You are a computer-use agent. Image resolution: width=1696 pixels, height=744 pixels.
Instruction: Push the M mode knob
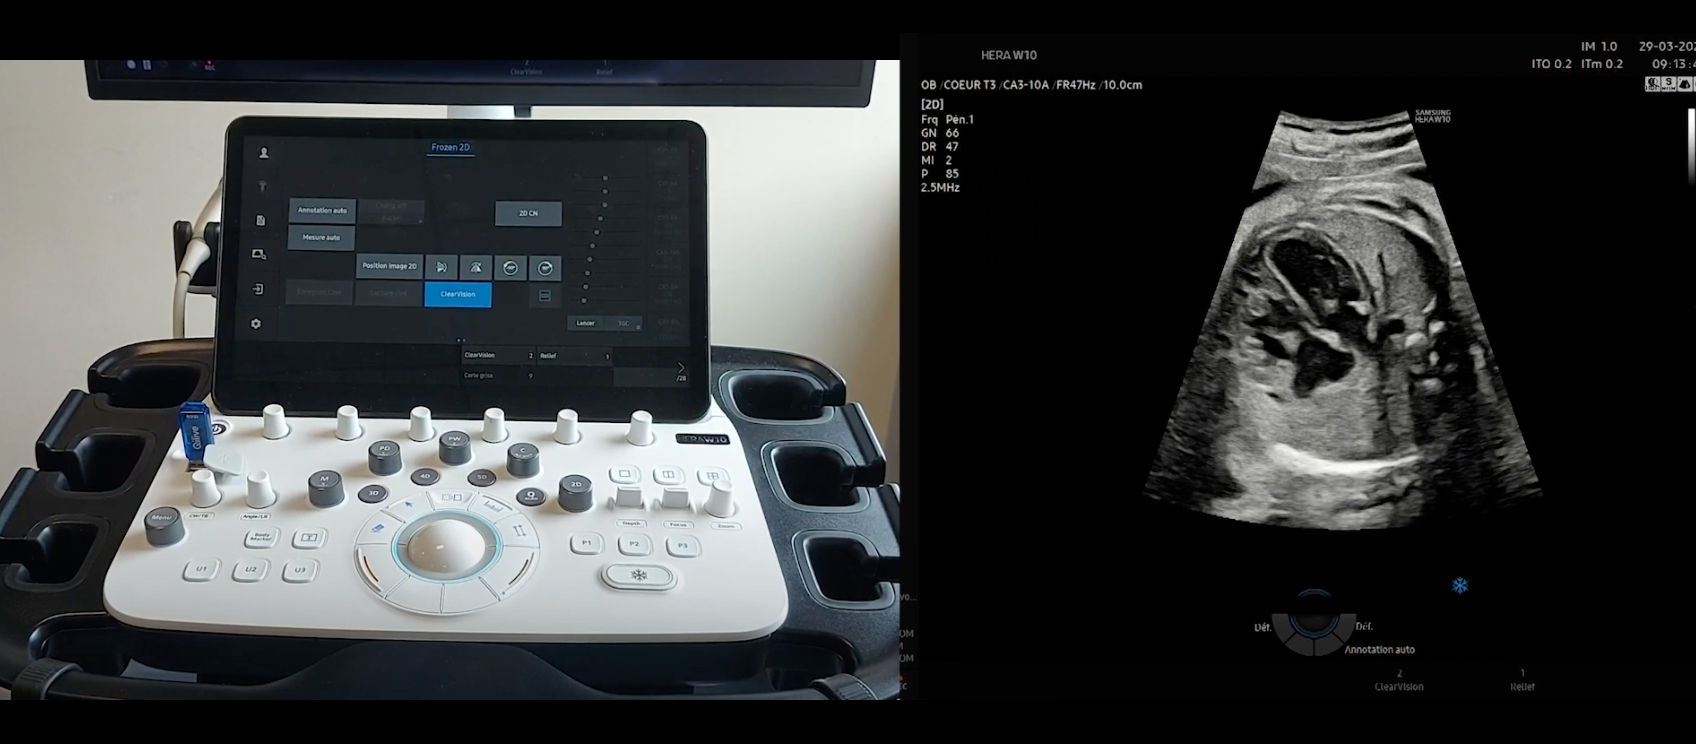tap(326, 486)
